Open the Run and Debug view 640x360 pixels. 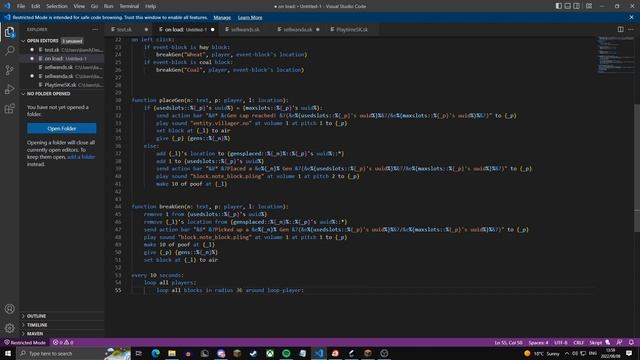point(9,89)
